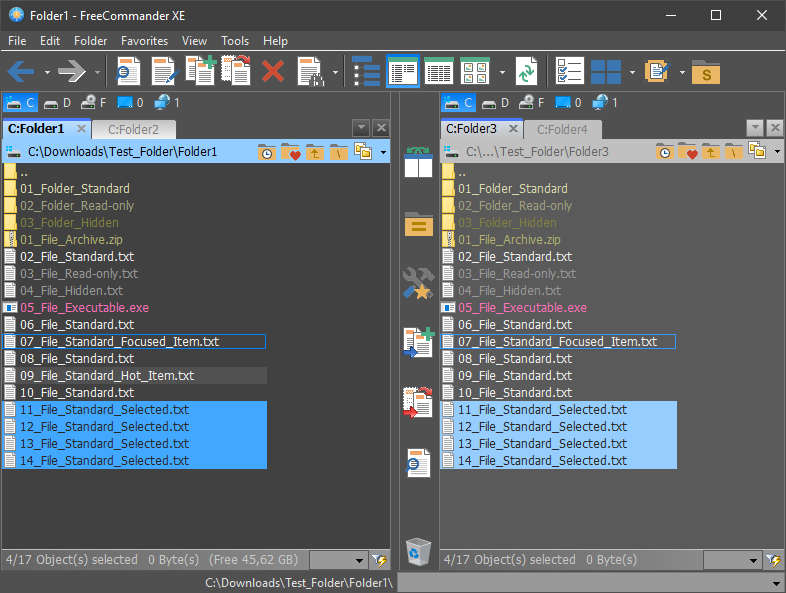This screenshot has width=786, height=593.
Task: Click the back navigation arrow
Action: click(22, 72)
